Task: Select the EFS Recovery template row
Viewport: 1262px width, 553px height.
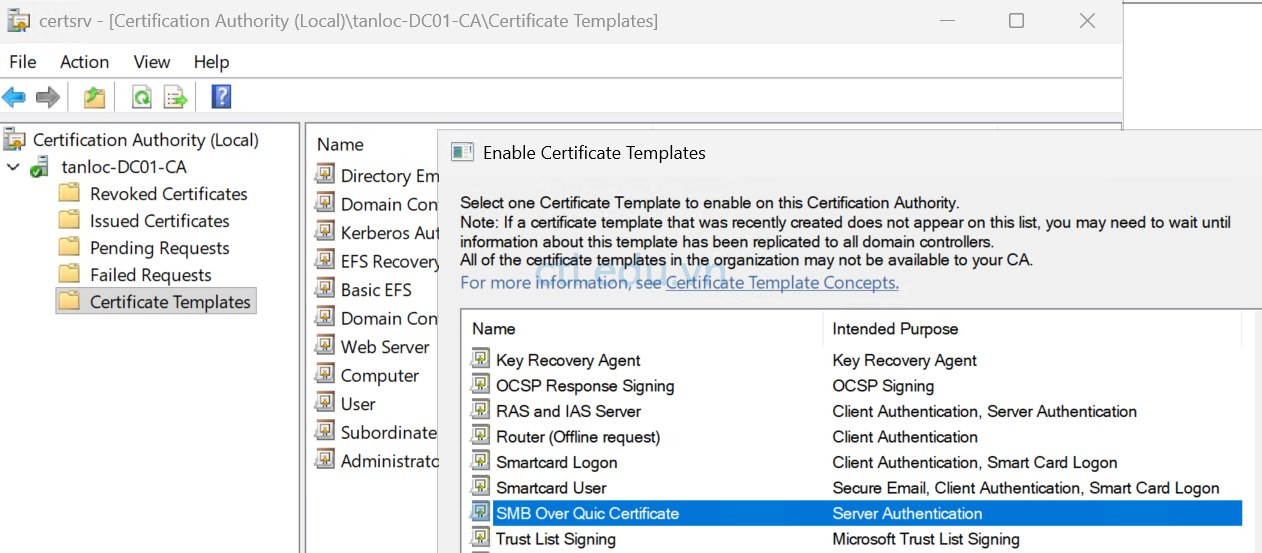Action: [376, 261]
